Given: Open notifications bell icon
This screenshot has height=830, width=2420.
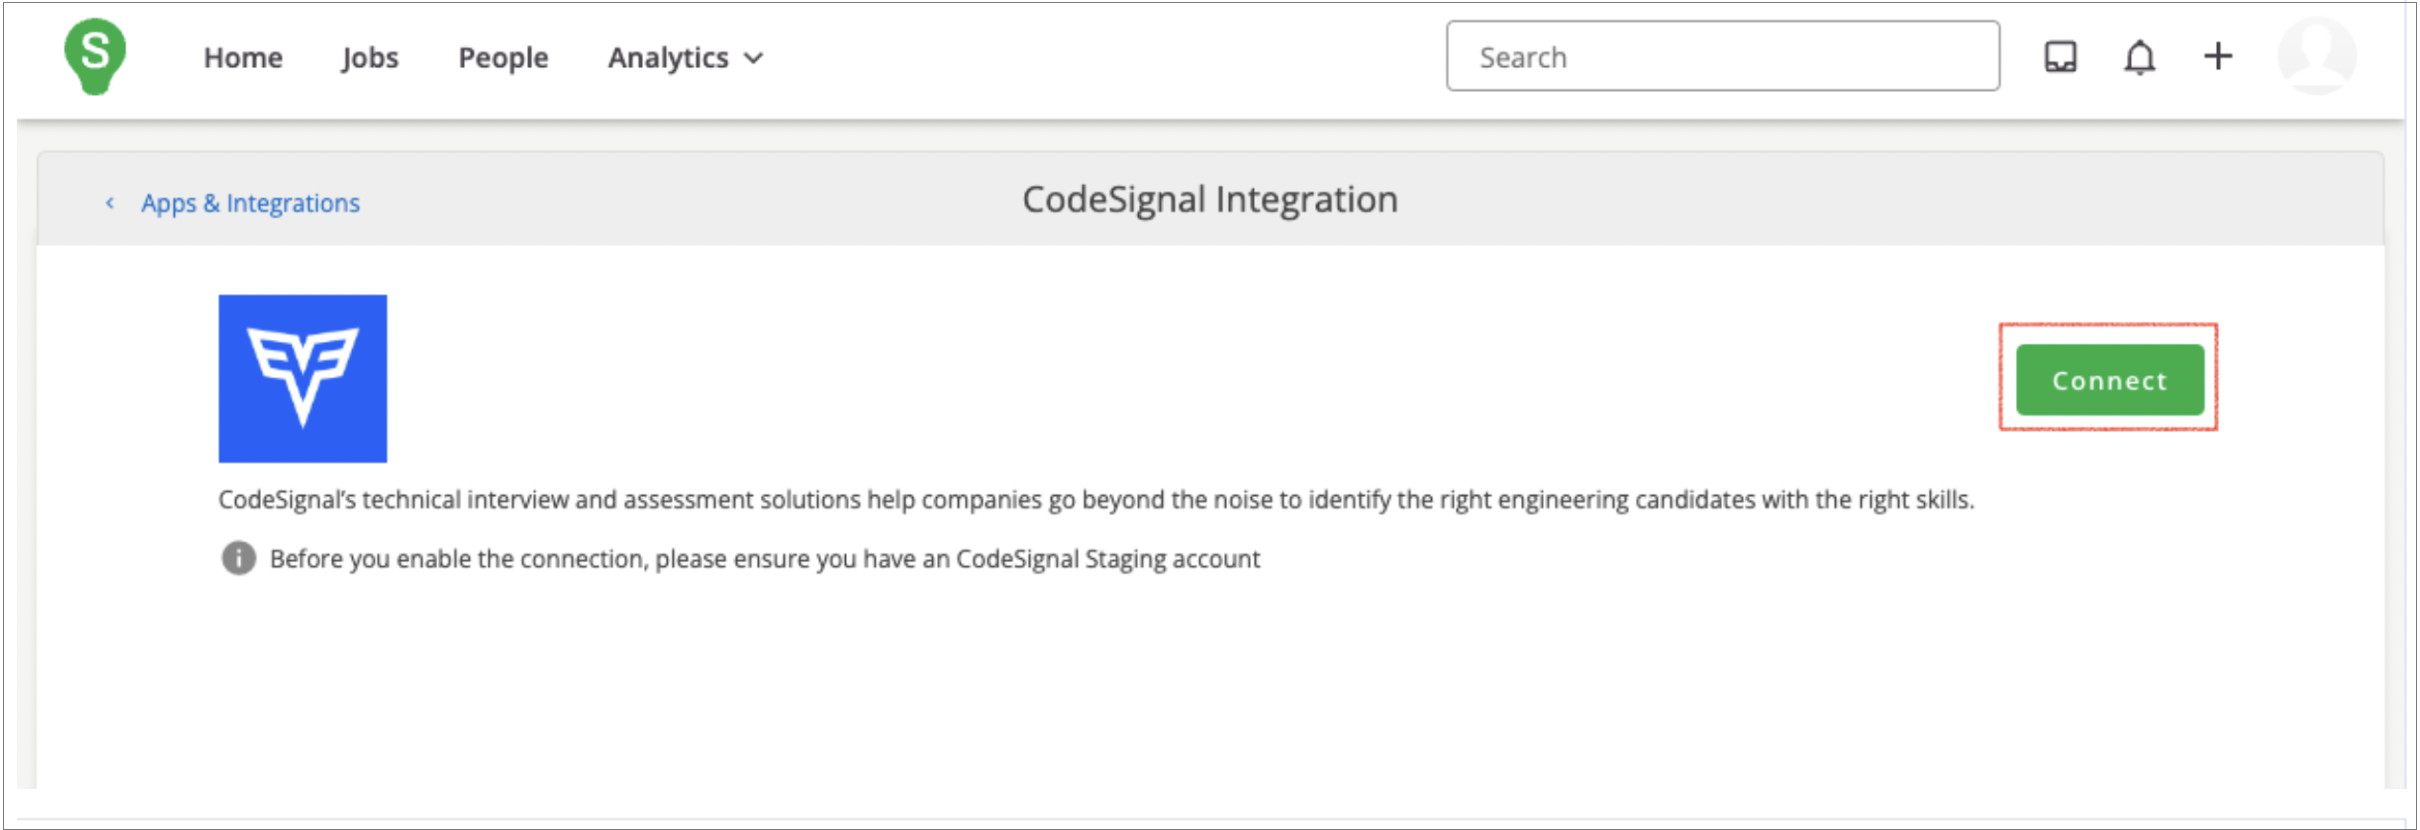Looking at the screenshot, I should pos(2139,57).
